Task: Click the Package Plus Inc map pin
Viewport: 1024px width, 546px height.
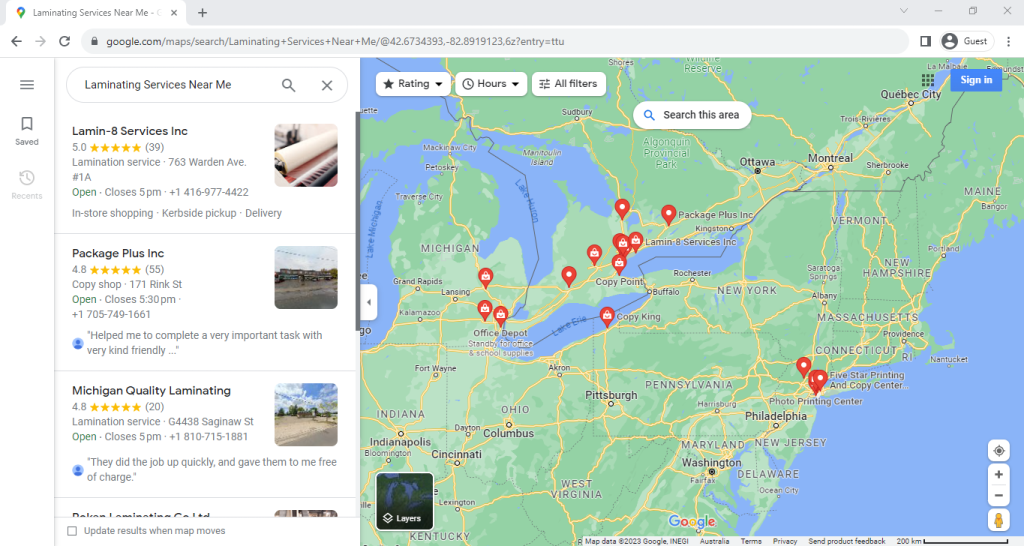Action: click(x=668, y=214)
